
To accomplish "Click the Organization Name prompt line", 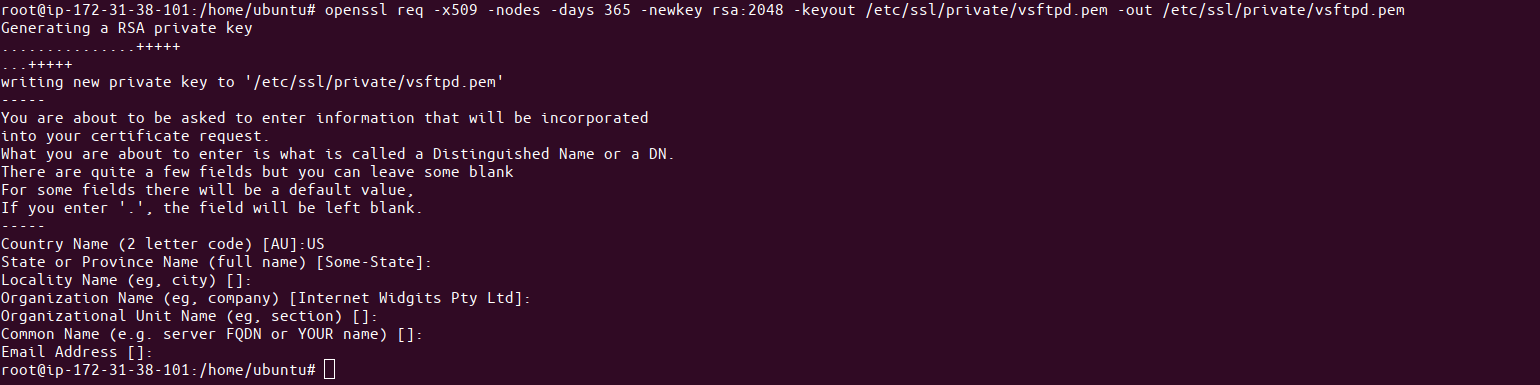I will pyautogui.click(x=265, y=298).
